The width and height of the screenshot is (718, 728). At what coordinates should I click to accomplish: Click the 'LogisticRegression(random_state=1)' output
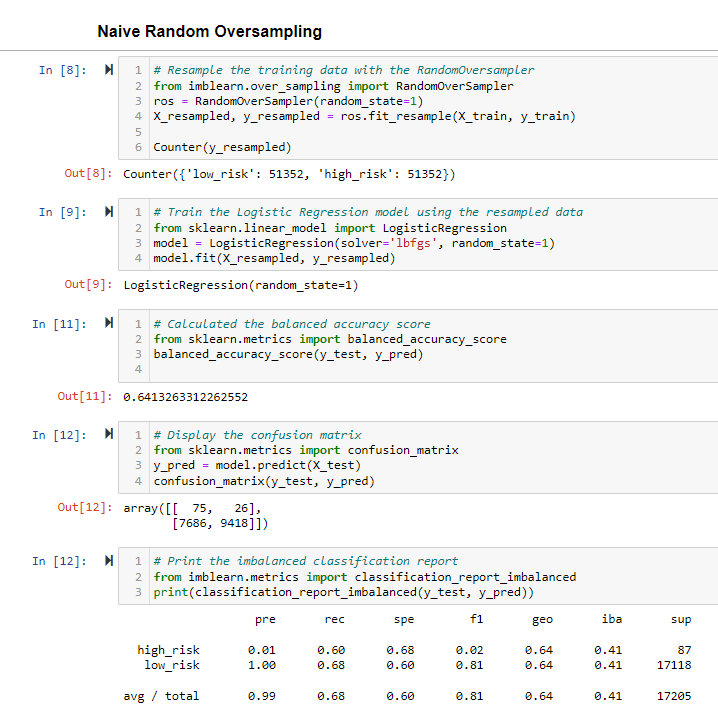tap(241, 285)
